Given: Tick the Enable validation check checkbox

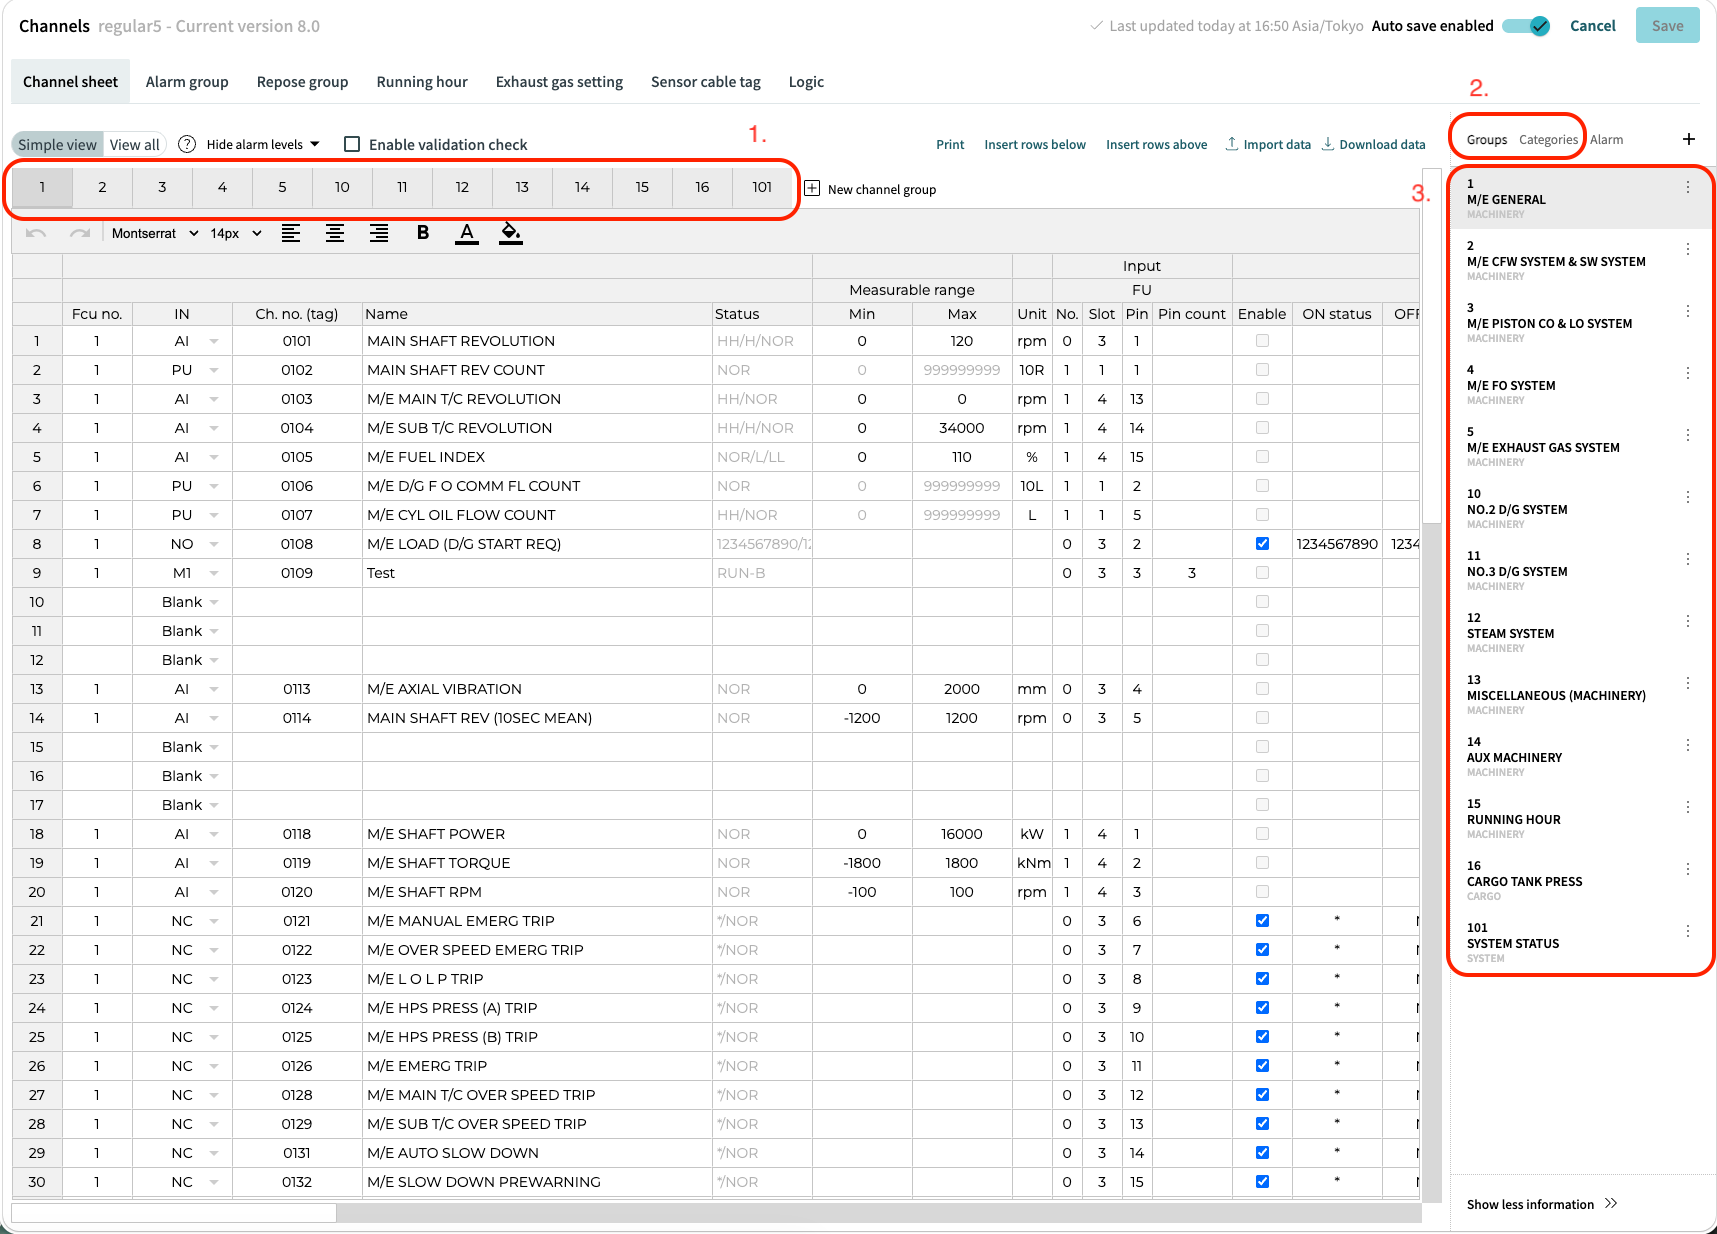Looking at the screenshot, I should [x=352, y=144].
